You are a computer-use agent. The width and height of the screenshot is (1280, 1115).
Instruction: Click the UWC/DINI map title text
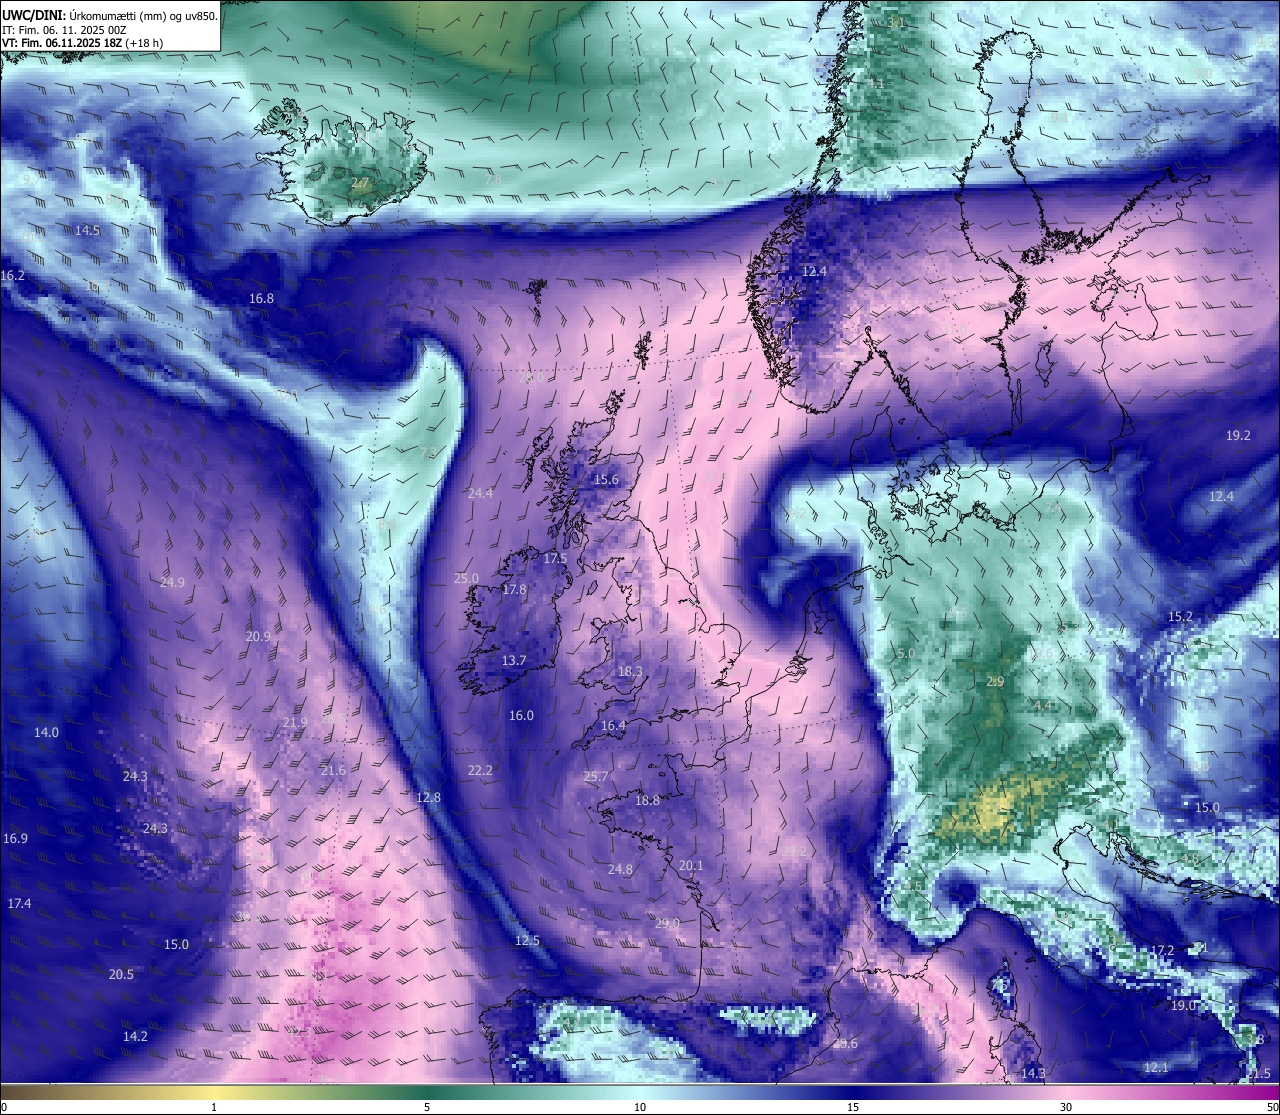point(110,16)
